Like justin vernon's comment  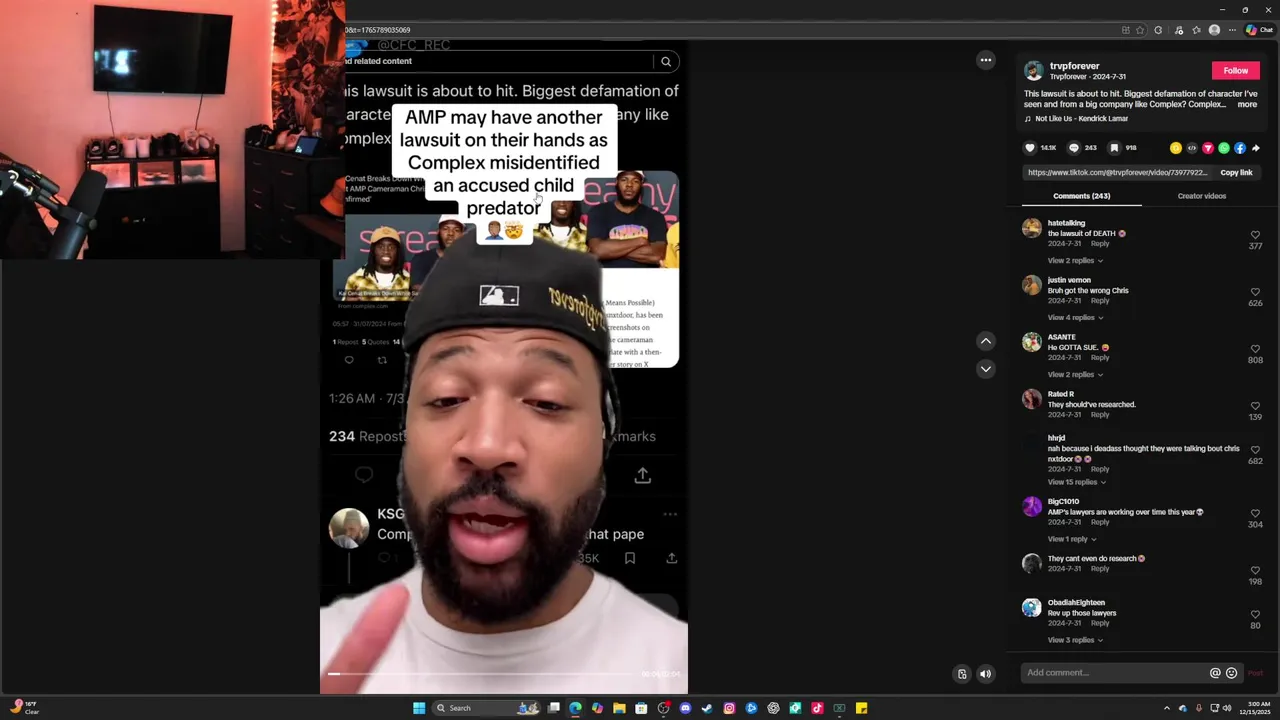1255,292
